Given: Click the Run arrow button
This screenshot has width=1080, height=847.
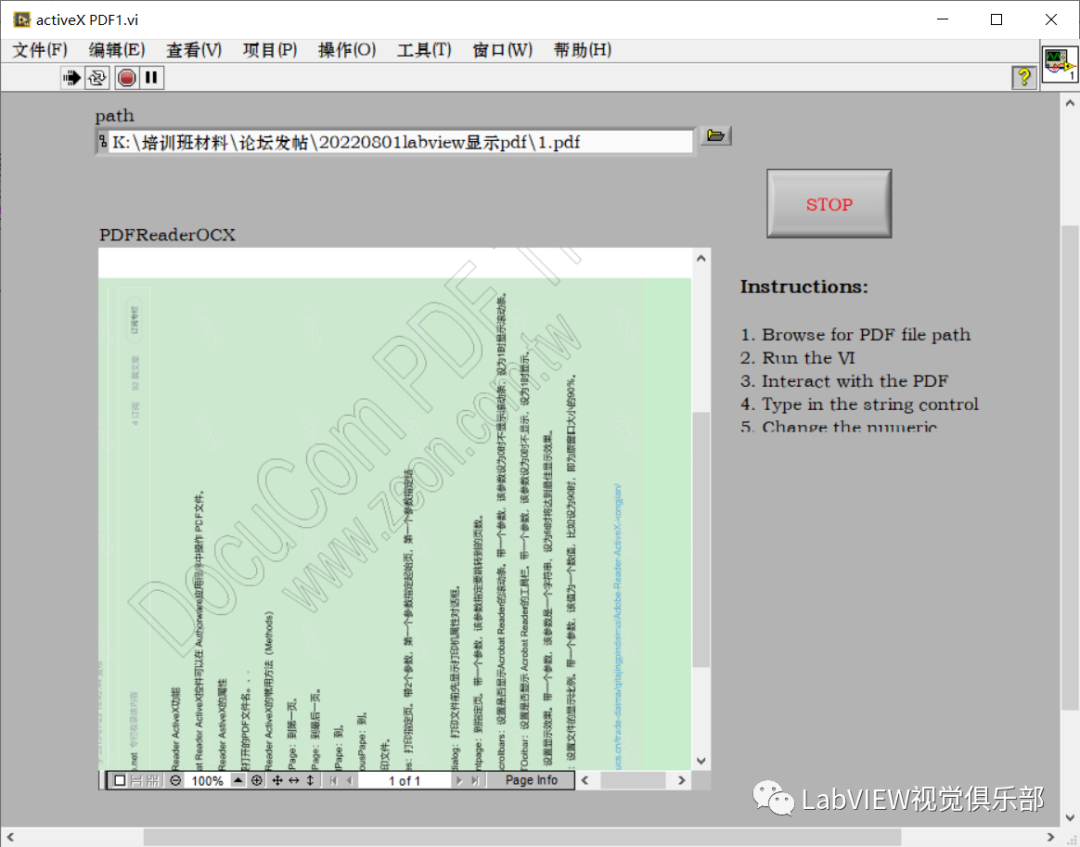Looking at the screenshot, I should click(71, 78).
